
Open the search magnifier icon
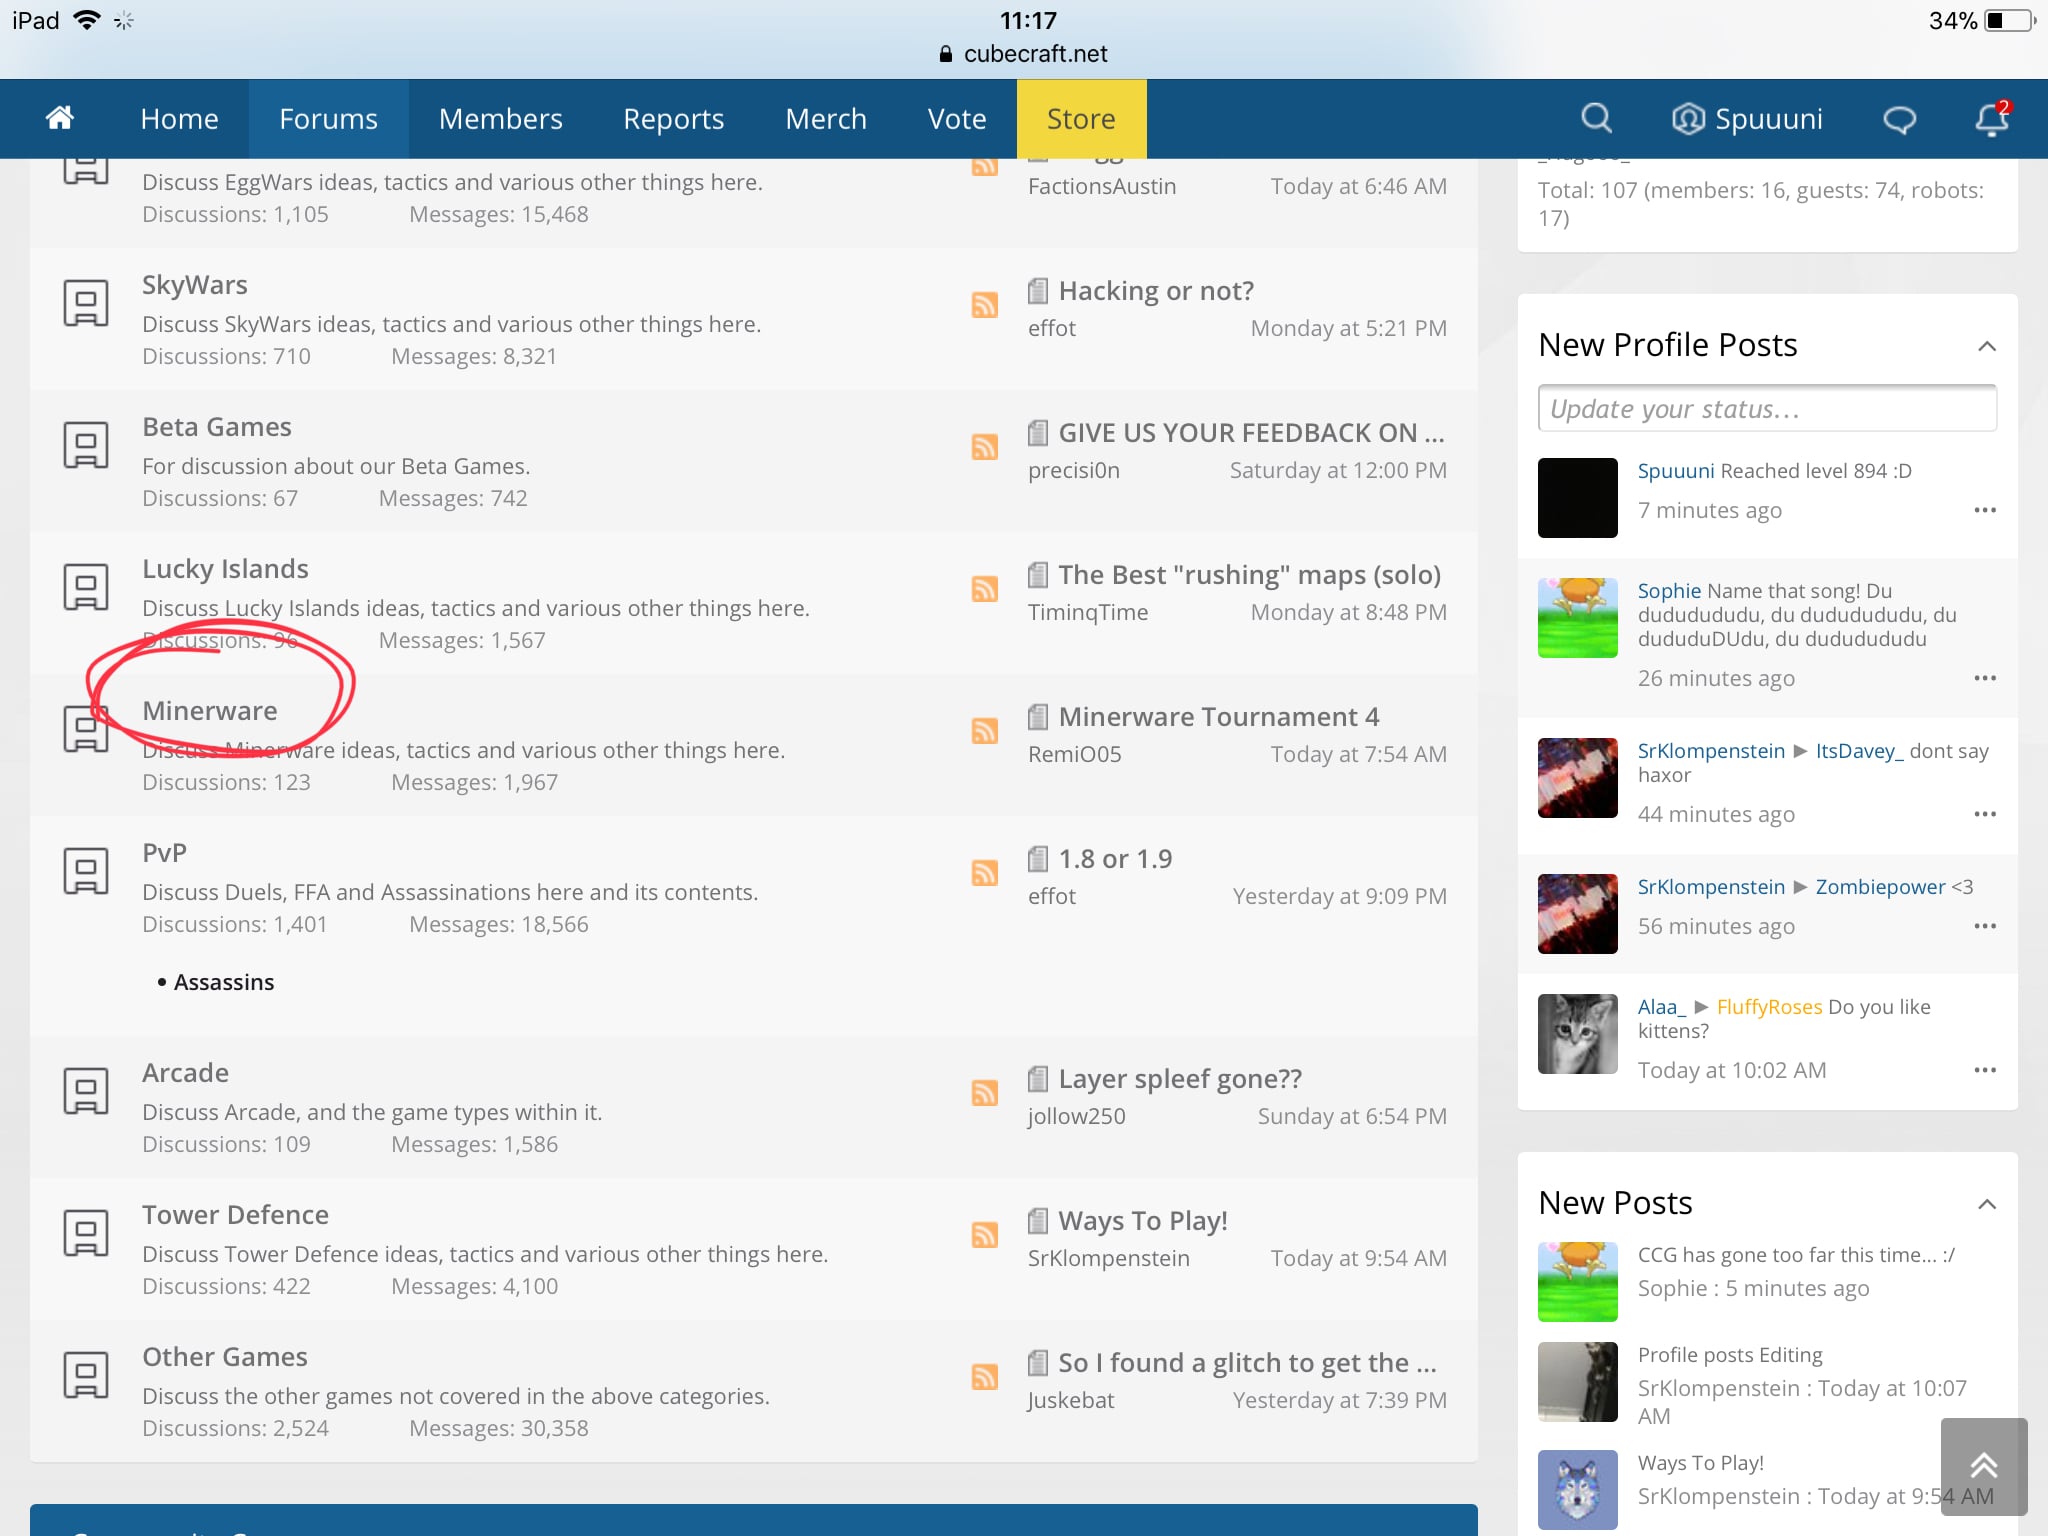[x=1596, y=119]
